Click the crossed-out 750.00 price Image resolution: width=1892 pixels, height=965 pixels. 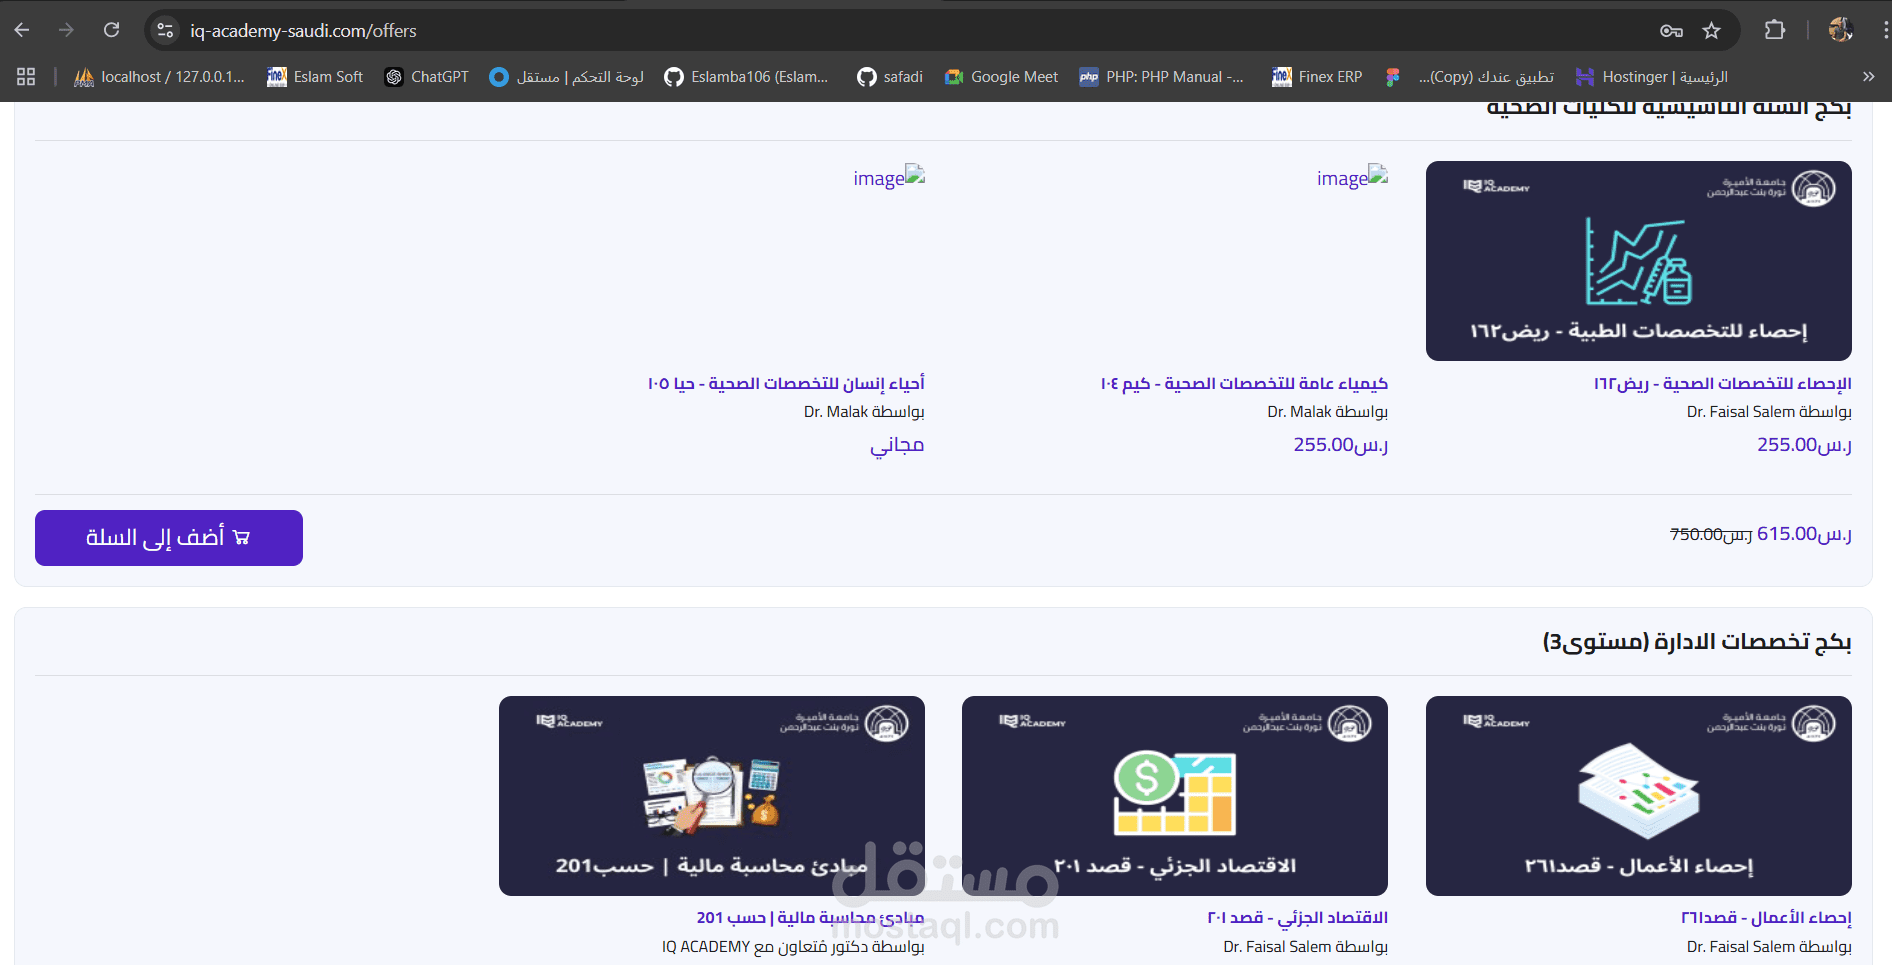(x=1711, y=535)
